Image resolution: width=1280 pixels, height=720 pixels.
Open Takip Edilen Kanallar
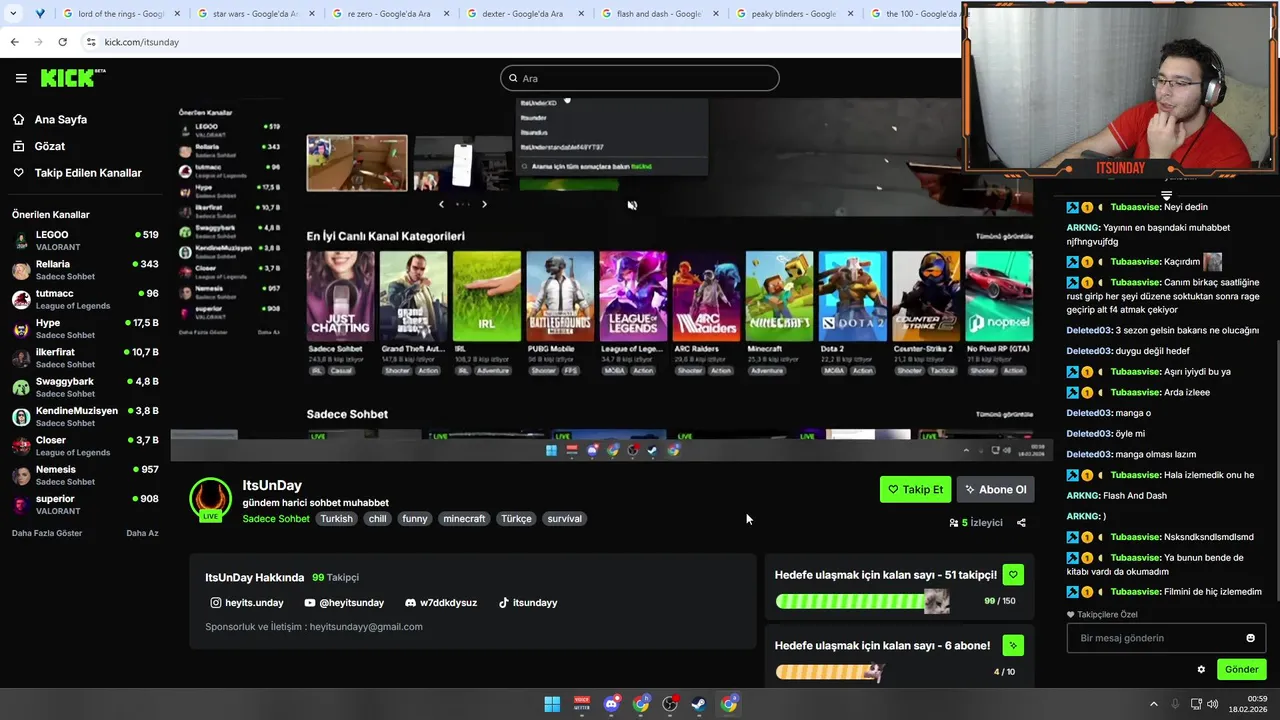[88, 173]
